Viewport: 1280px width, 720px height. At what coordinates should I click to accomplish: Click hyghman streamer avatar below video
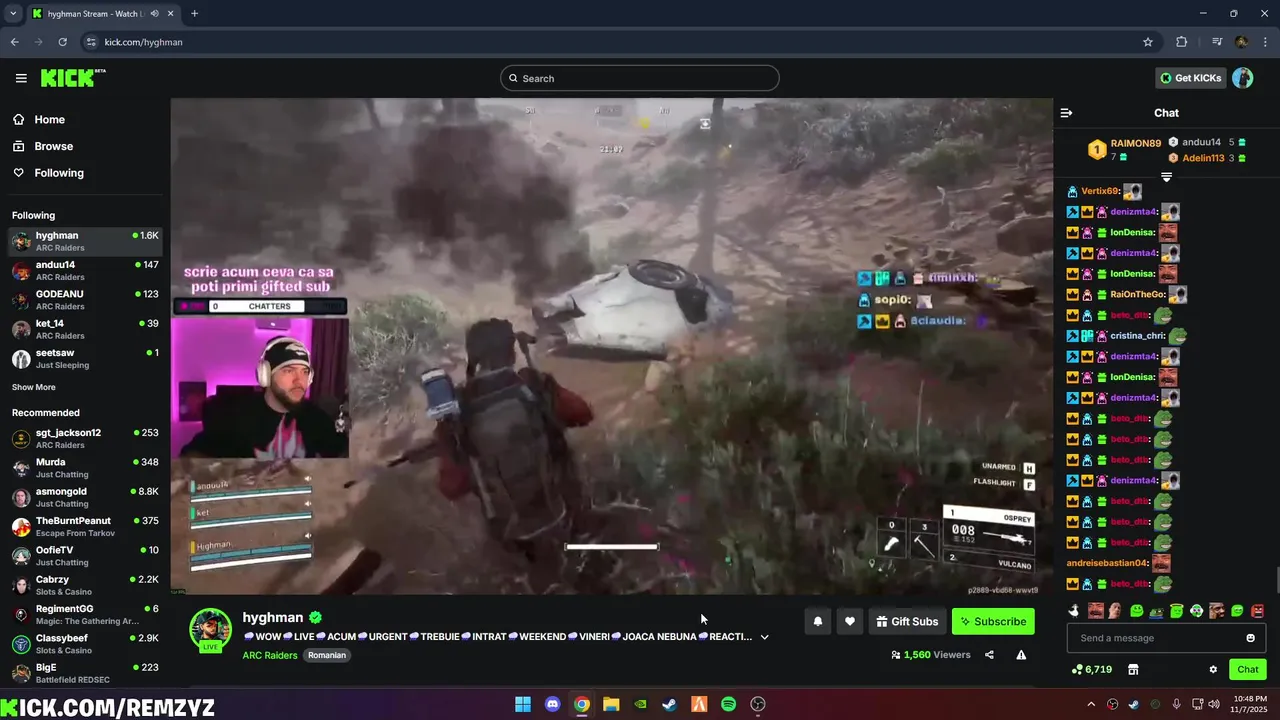pos(210,629)
